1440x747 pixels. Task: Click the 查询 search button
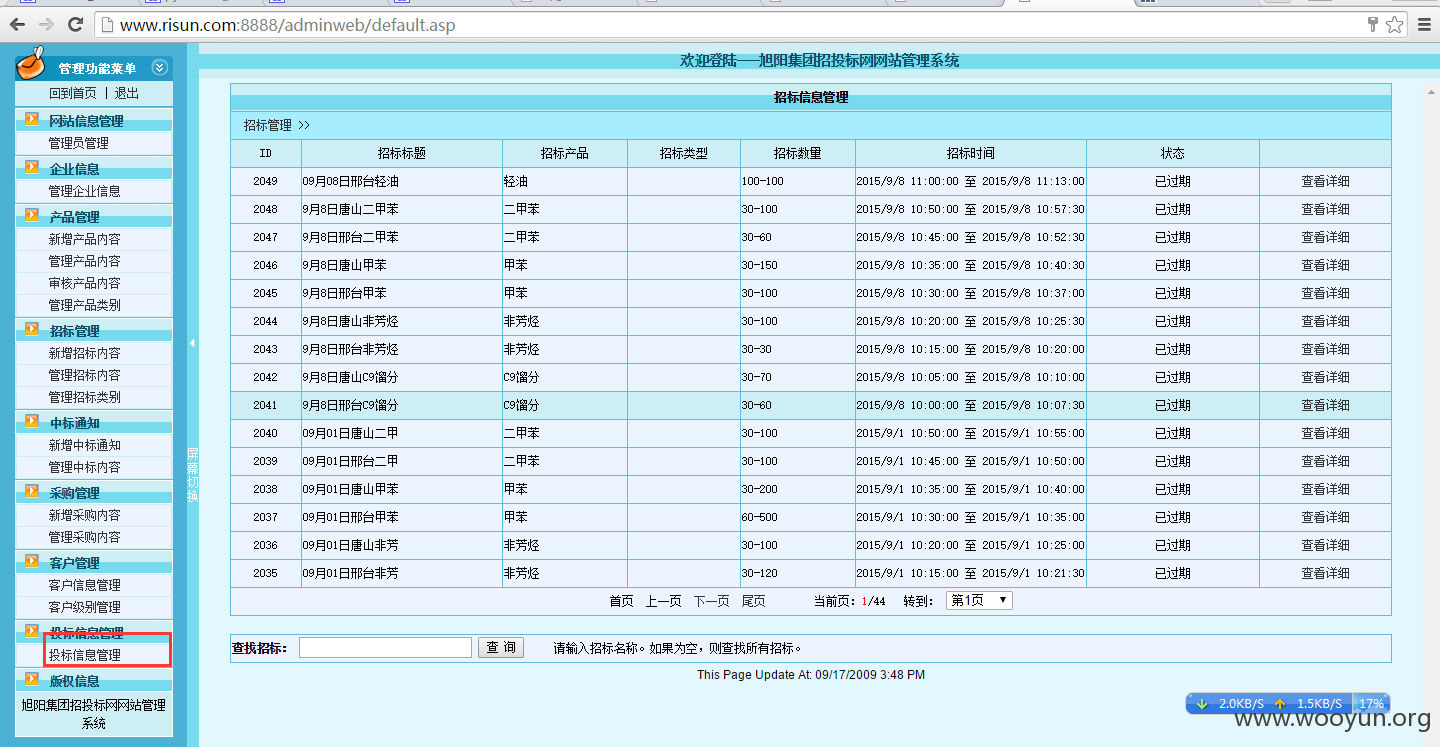[x=501, y=648]
